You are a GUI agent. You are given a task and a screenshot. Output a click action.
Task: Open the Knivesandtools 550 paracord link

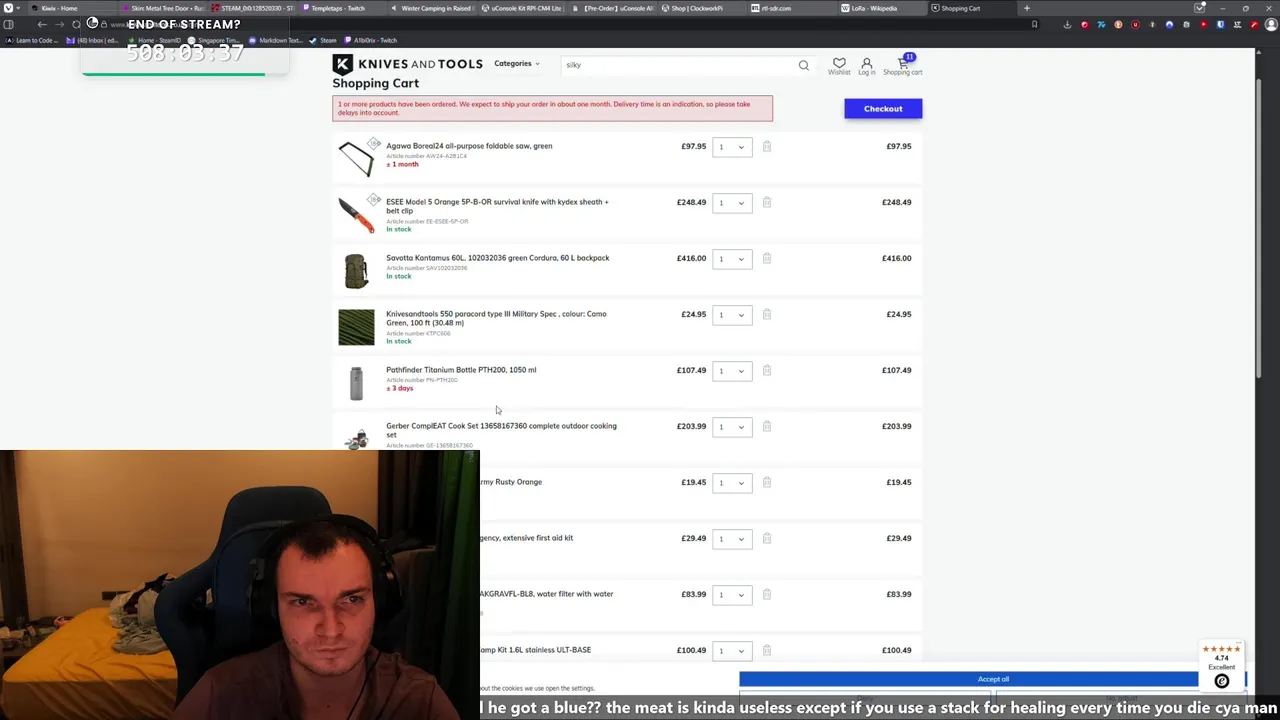pos(496,318)
